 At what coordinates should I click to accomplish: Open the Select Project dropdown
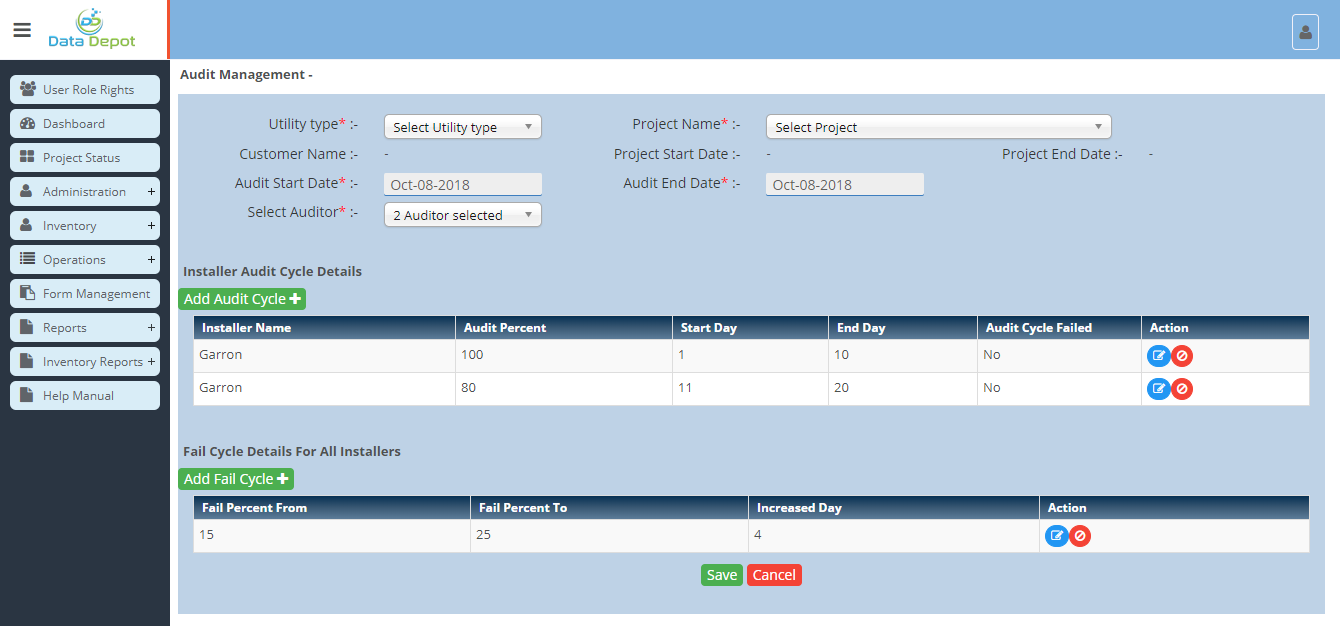click(x=938, y=127)
